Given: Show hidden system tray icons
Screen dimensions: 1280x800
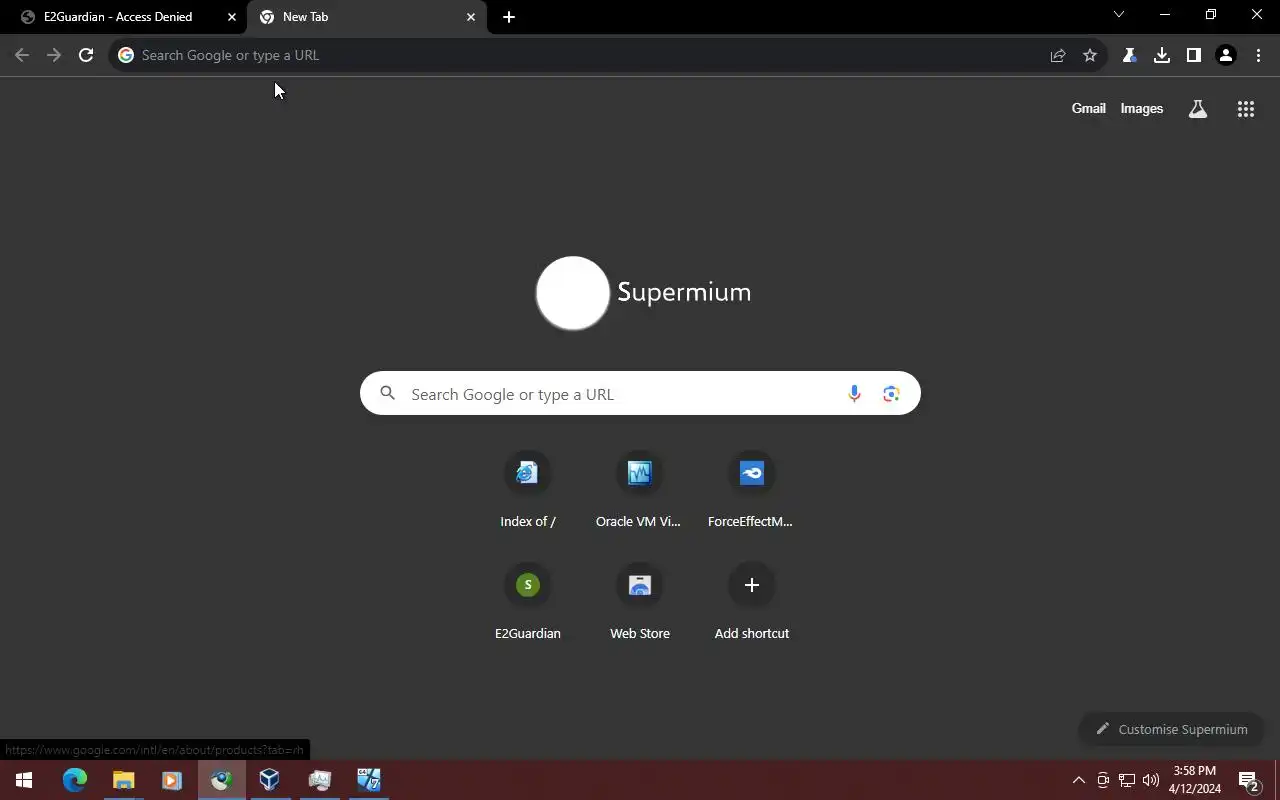Looking at the screenshot, I should tap(1078, 780).
